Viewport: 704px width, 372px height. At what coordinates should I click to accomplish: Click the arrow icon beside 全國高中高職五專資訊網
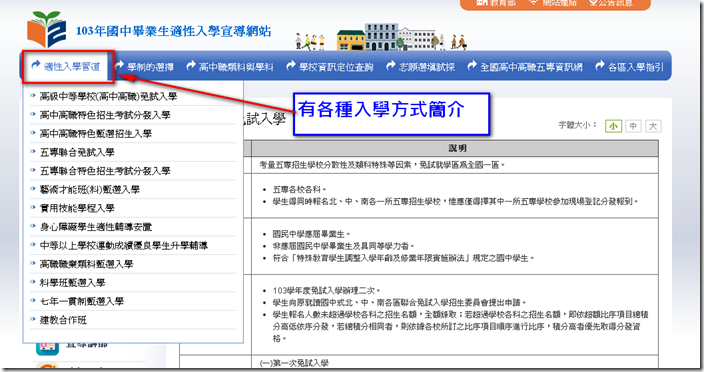point(472,66)
